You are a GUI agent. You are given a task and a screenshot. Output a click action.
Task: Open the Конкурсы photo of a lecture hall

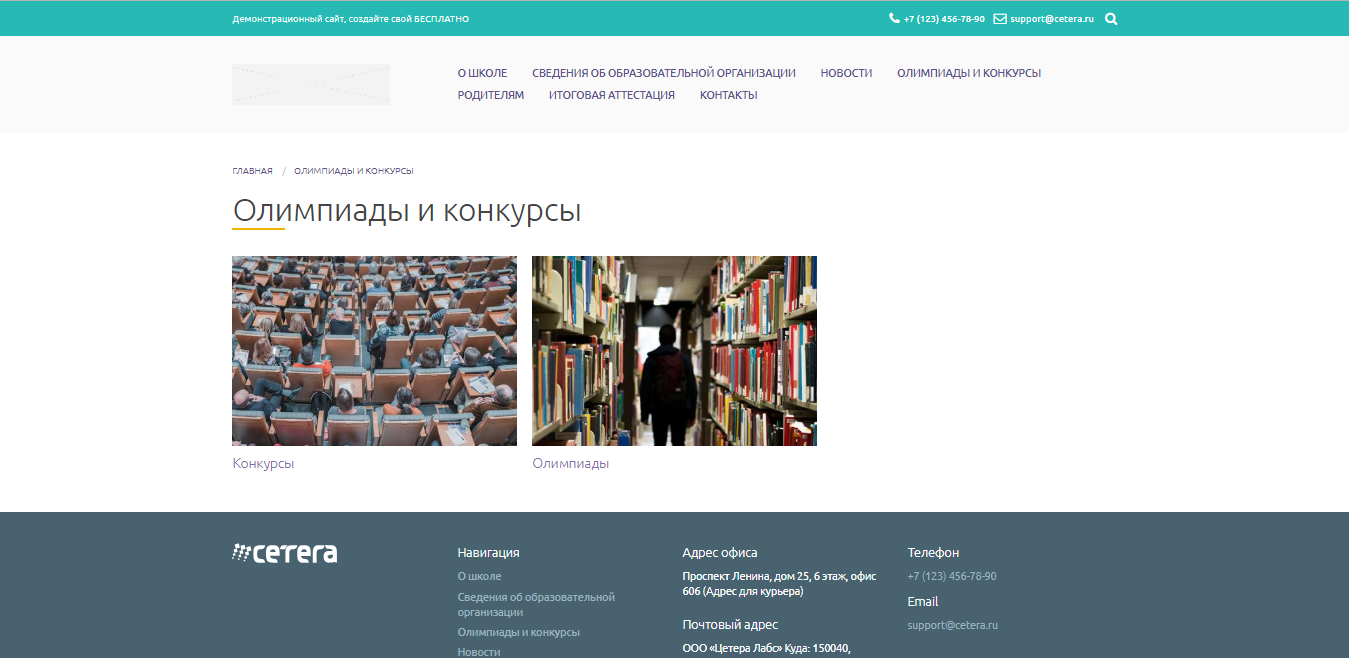coord(374,350)
